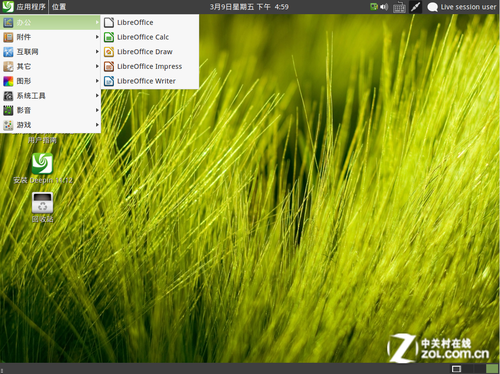This screenshot has height=374, width=500.
Task: Select the 互联网 internet category
Action: pyautogui.click(x=50, y=52)
